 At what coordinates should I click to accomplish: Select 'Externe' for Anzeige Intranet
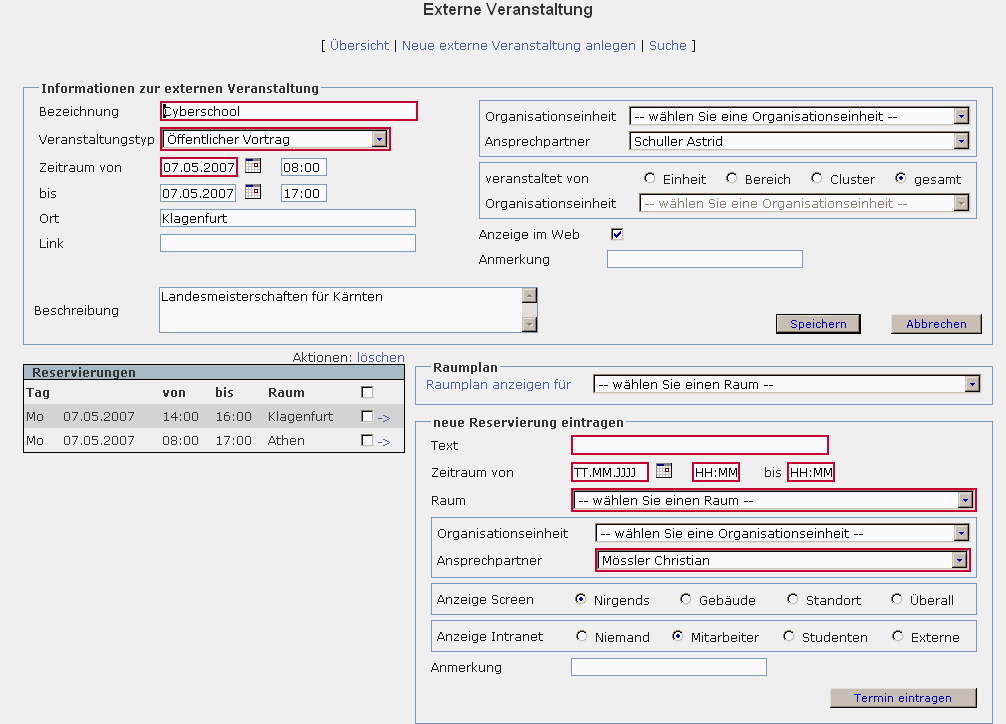click(898, 636)
